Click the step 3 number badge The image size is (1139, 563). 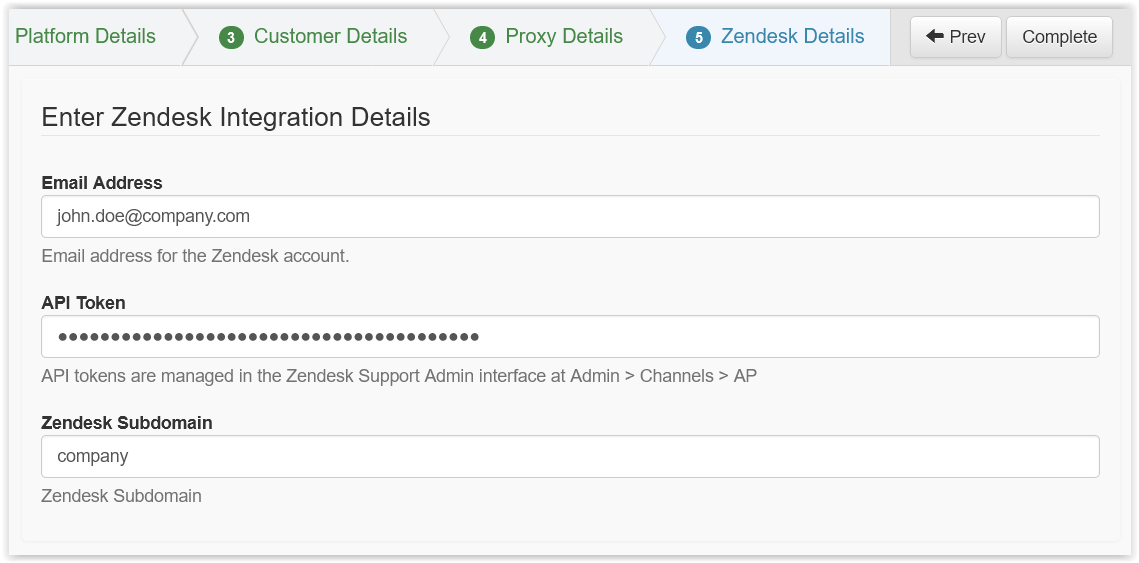tap(231, 38)
